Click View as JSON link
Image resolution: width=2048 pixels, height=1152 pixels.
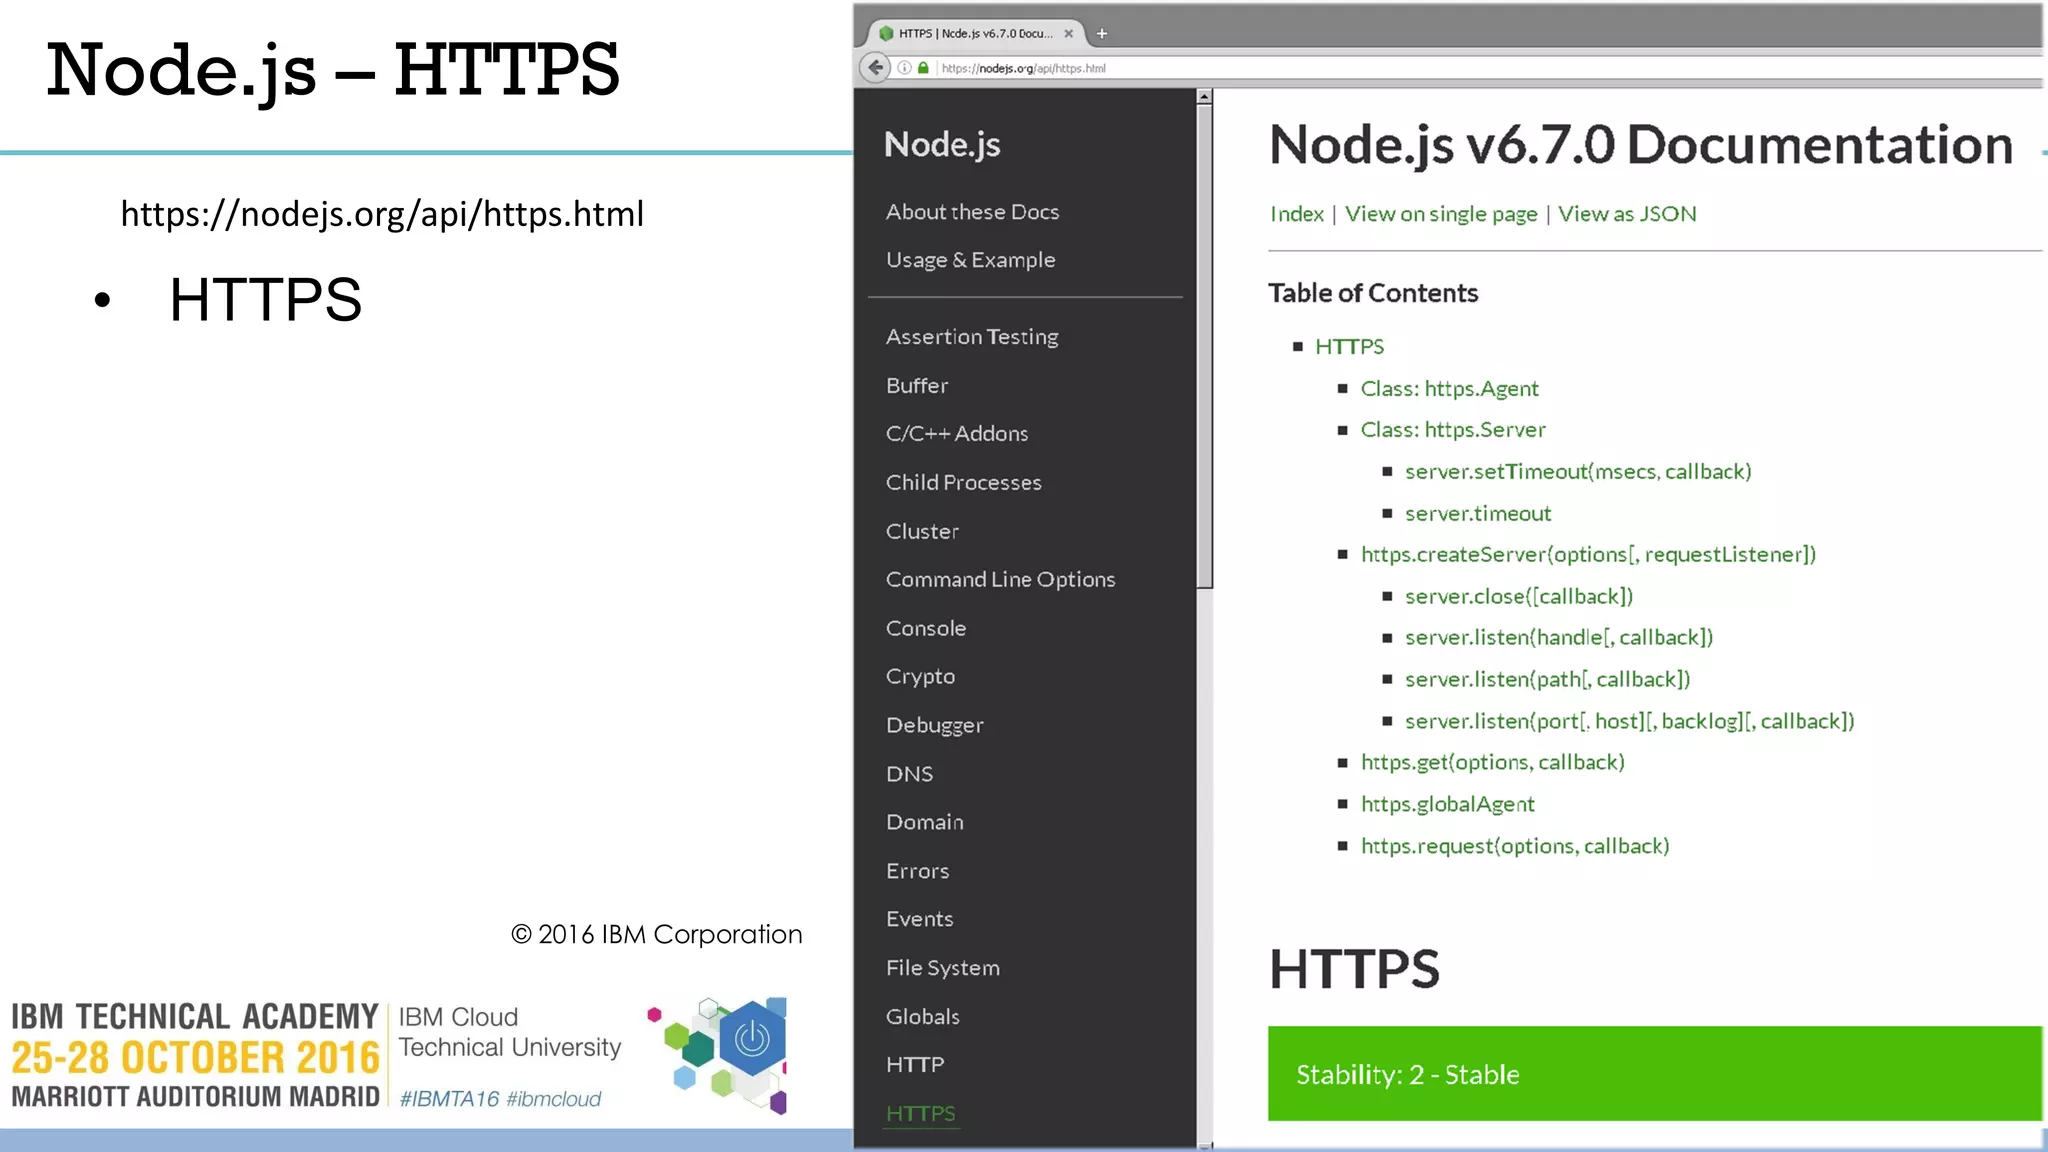[1627, 214]
